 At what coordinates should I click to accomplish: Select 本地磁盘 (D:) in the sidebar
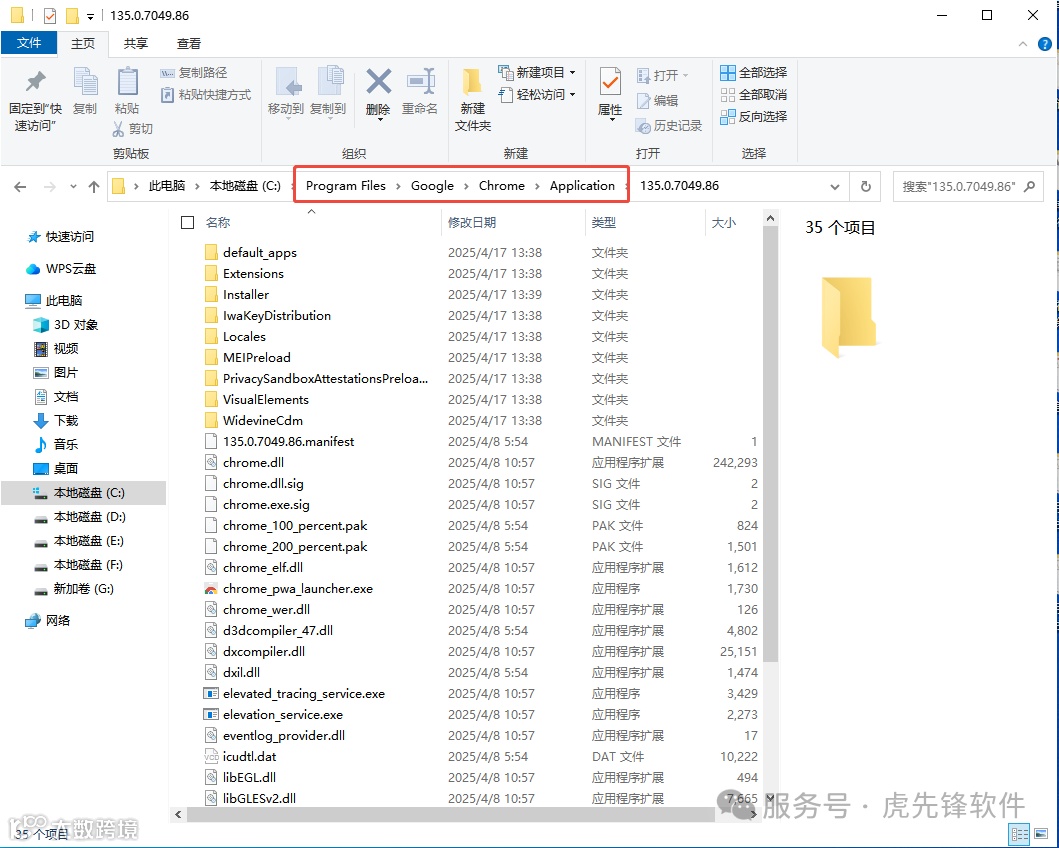[x=80, y=517]
